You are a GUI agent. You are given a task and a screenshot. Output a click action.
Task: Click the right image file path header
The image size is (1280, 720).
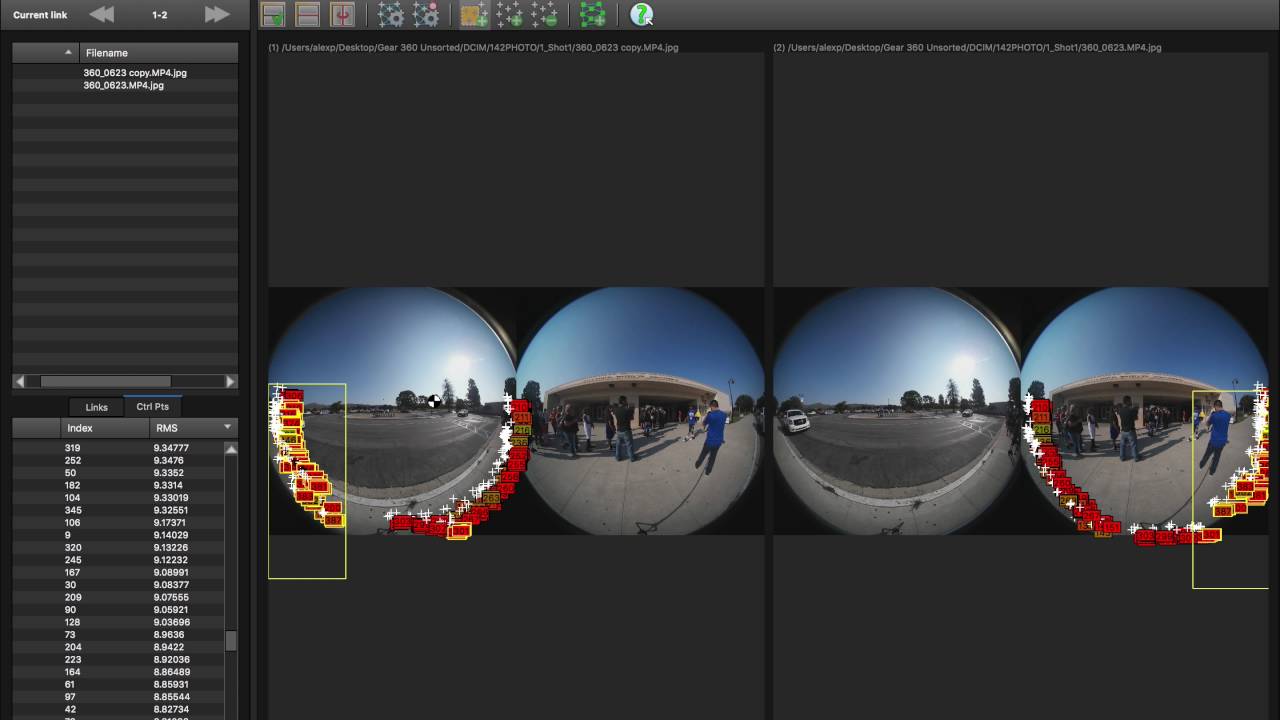[968, 47]
